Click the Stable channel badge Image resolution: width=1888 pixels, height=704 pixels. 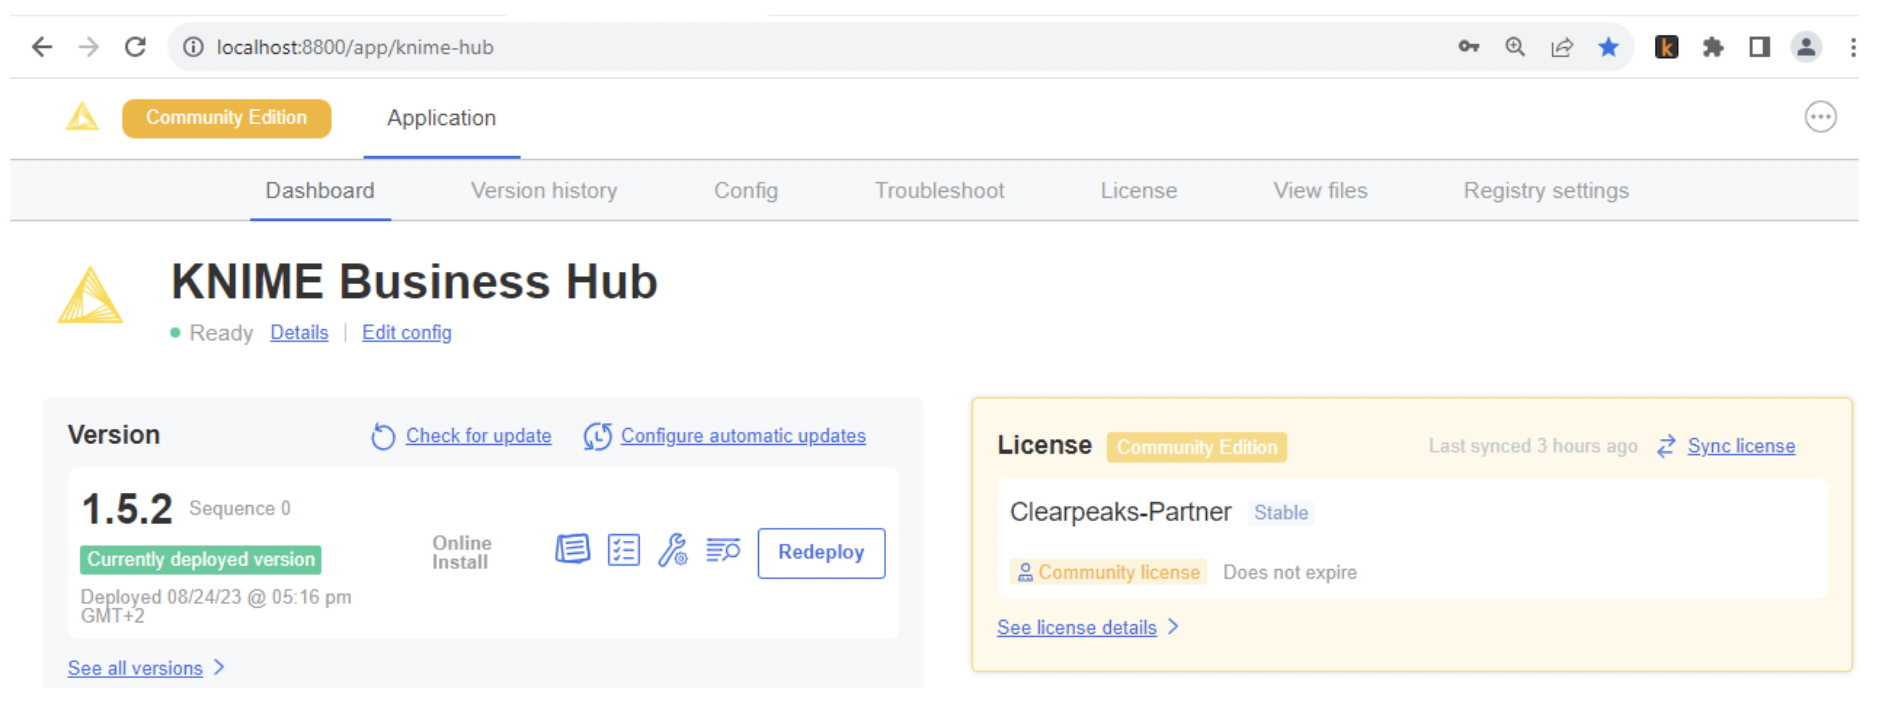1281,512
